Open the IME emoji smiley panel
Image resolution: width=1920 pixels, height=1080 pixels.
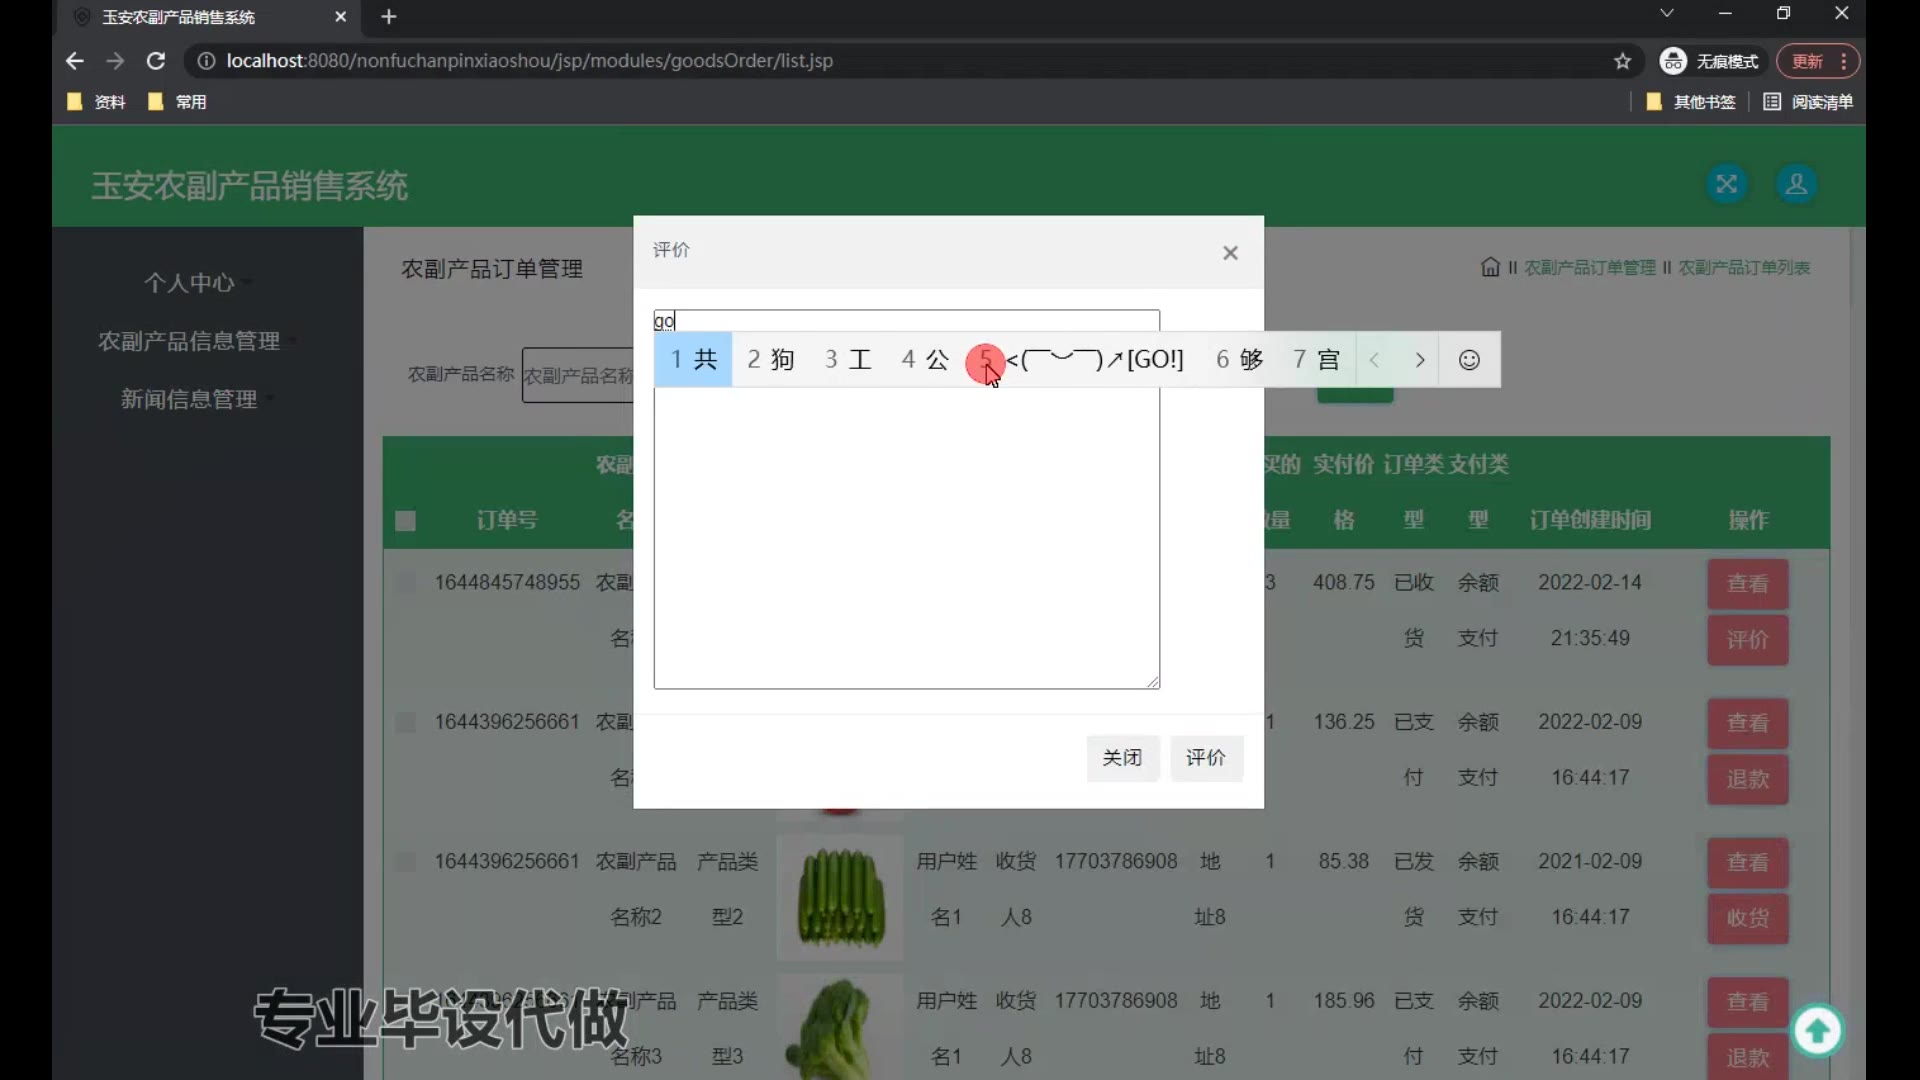1468,360
